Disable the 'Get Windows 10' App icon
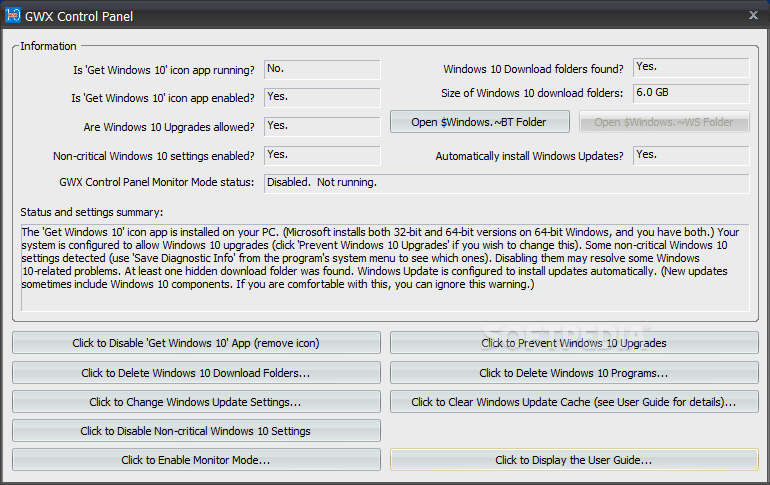Screen dimensions: 770x485 click(196, 343)
